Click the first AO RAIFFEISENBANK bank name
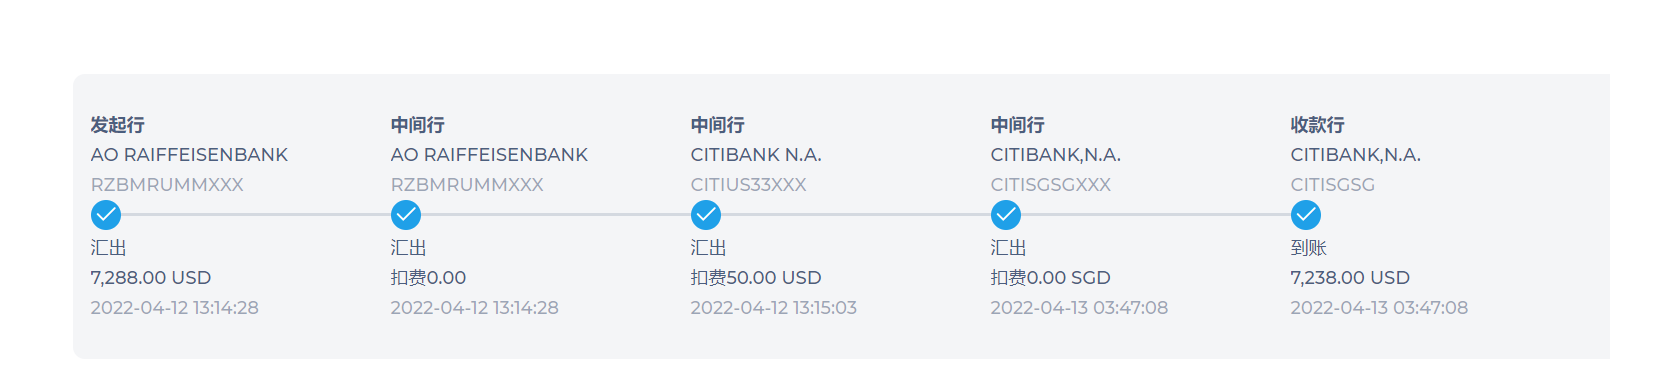 [x=189, y=155]
